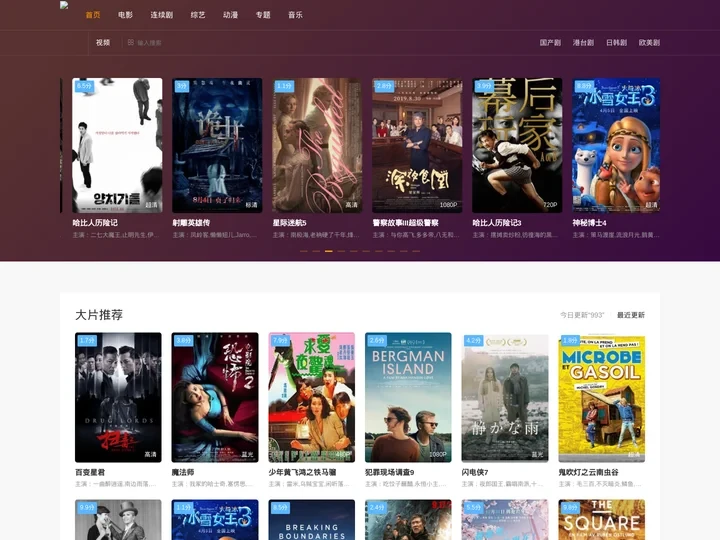This screenshot has width=720, height=540.
Task: Expand the 视频 search type selector
Action: click(x=103, y=43)
